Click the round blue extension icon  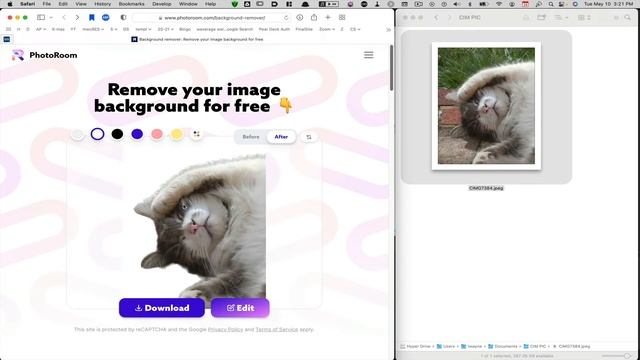pyautogui.click(x=106, y=18)
